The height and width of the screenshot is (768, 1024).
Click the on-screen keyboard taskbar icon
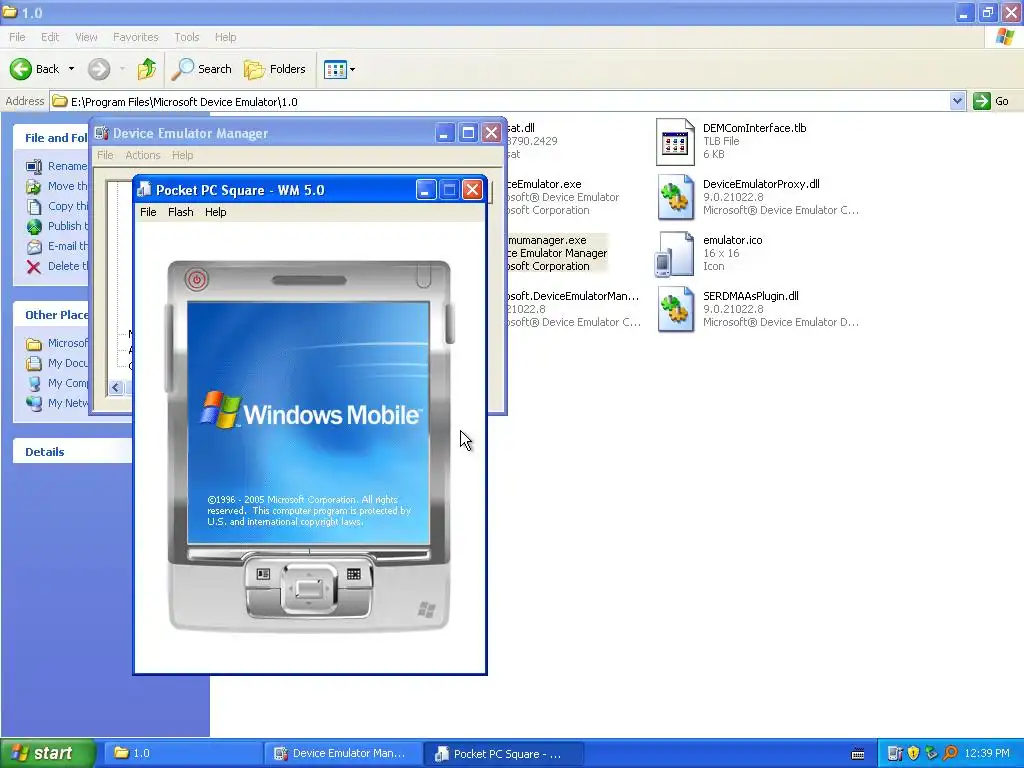pos(858,754)
